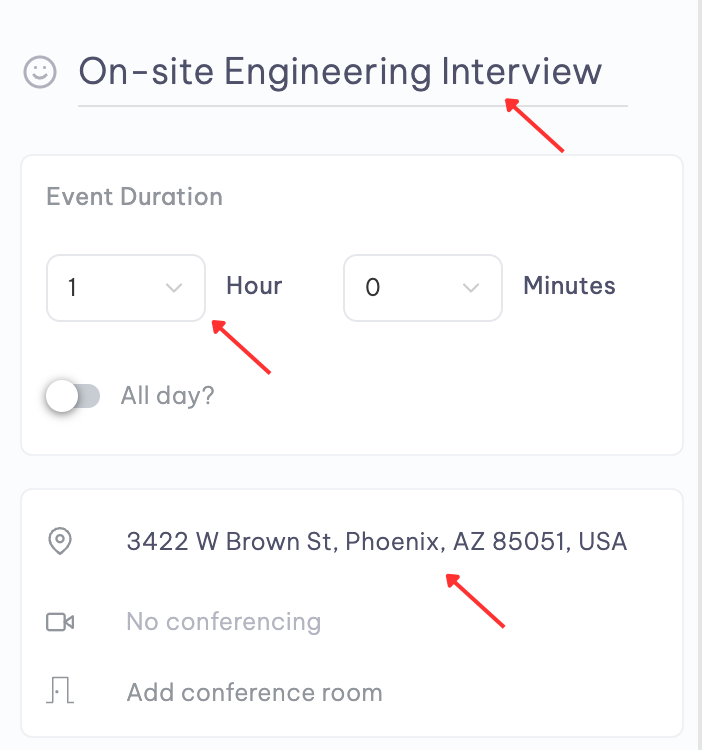Click the chevron in the hour selector
The image size is (702, 750).
174,288
